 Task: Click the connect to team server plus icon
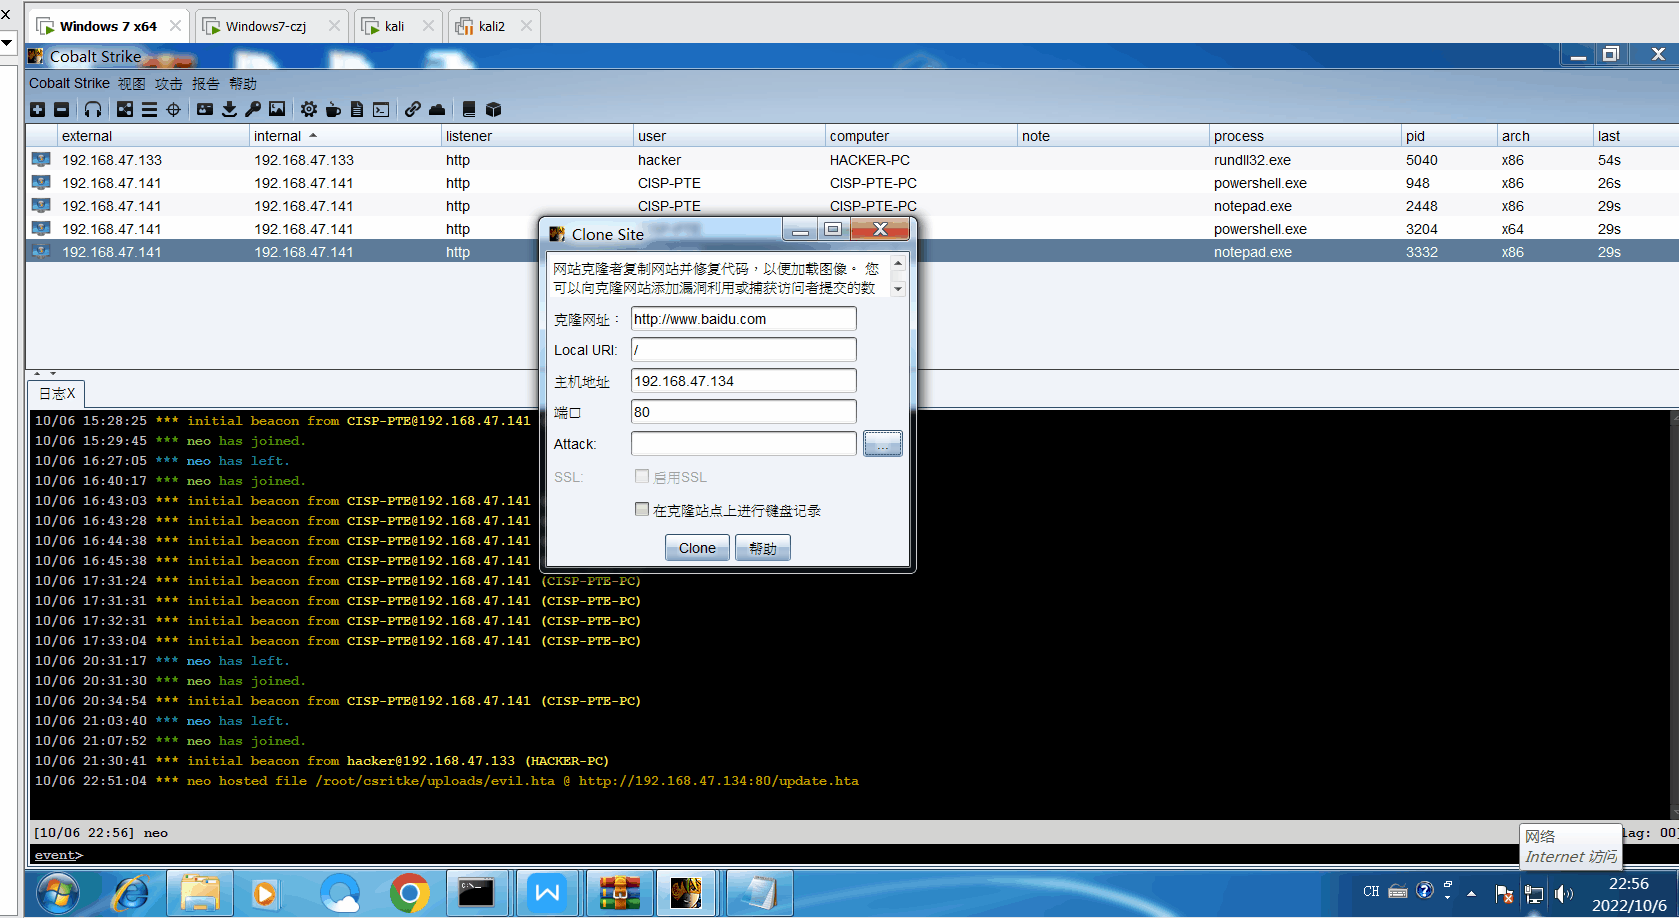tap(38, 110)
